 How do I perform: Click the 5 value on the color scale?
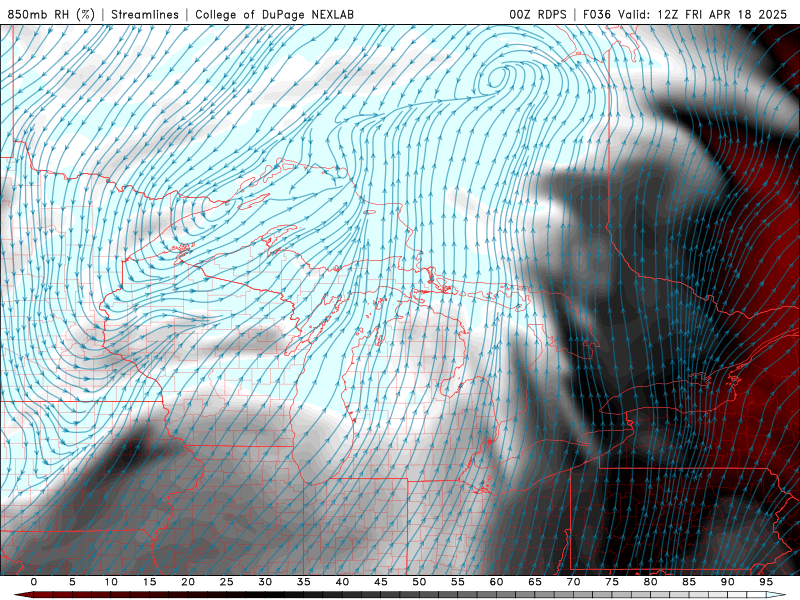coord(72,582)
